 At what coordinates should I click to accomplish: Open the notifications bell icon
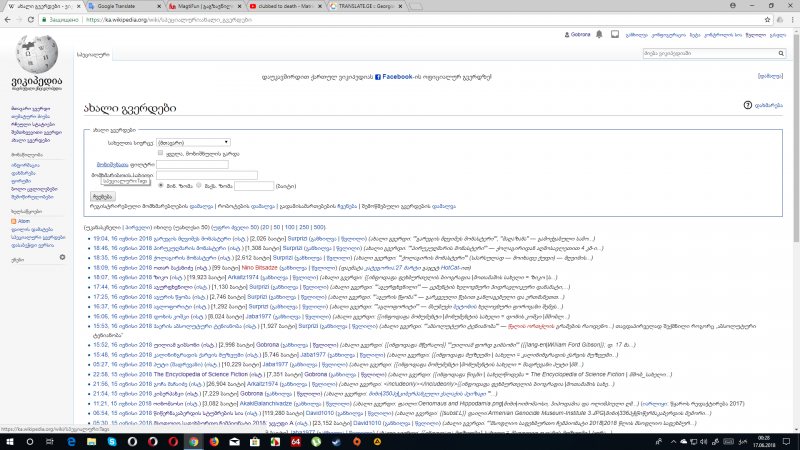coord(598,34)
